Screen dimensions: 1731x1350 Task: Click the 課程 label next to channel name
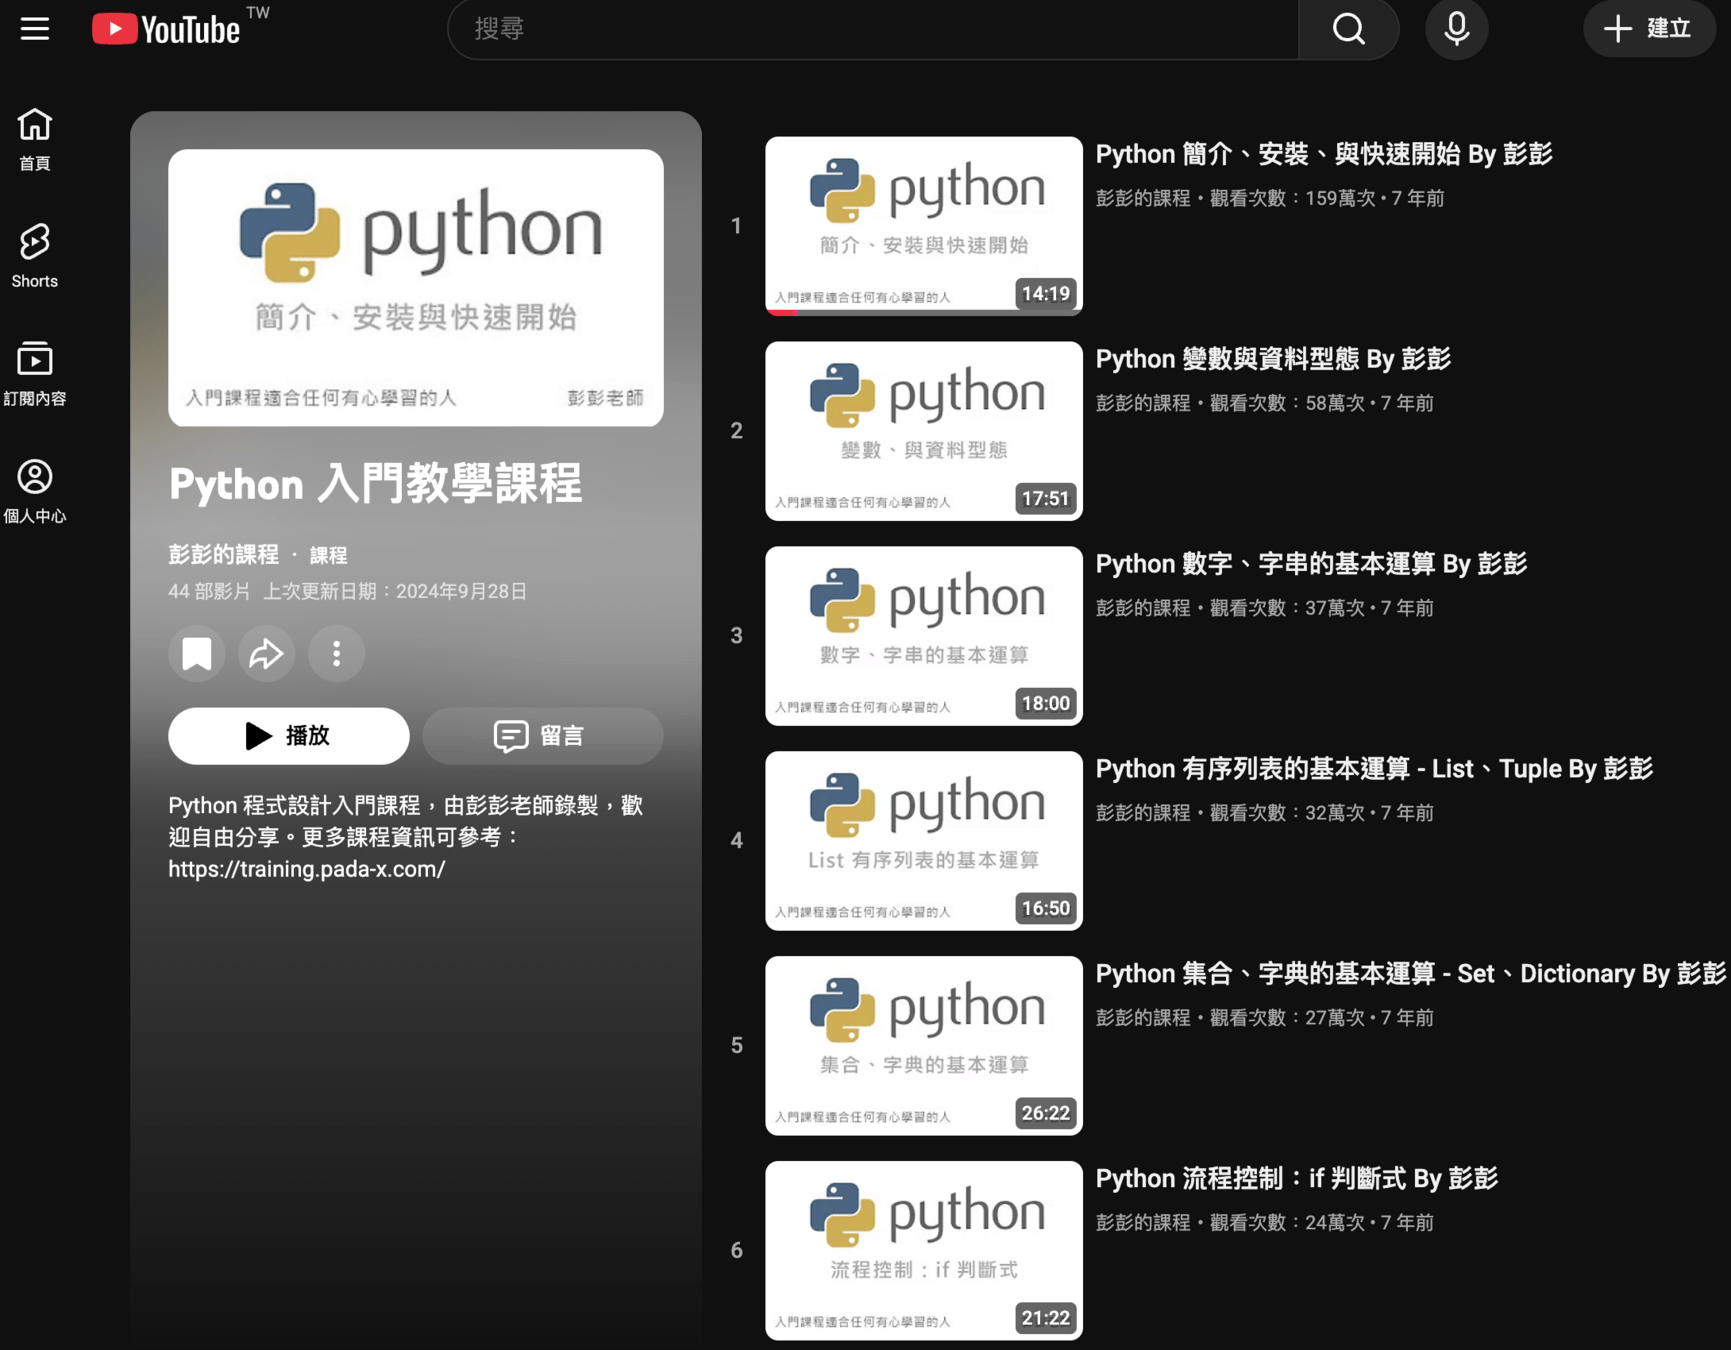(x=328, y=555)
